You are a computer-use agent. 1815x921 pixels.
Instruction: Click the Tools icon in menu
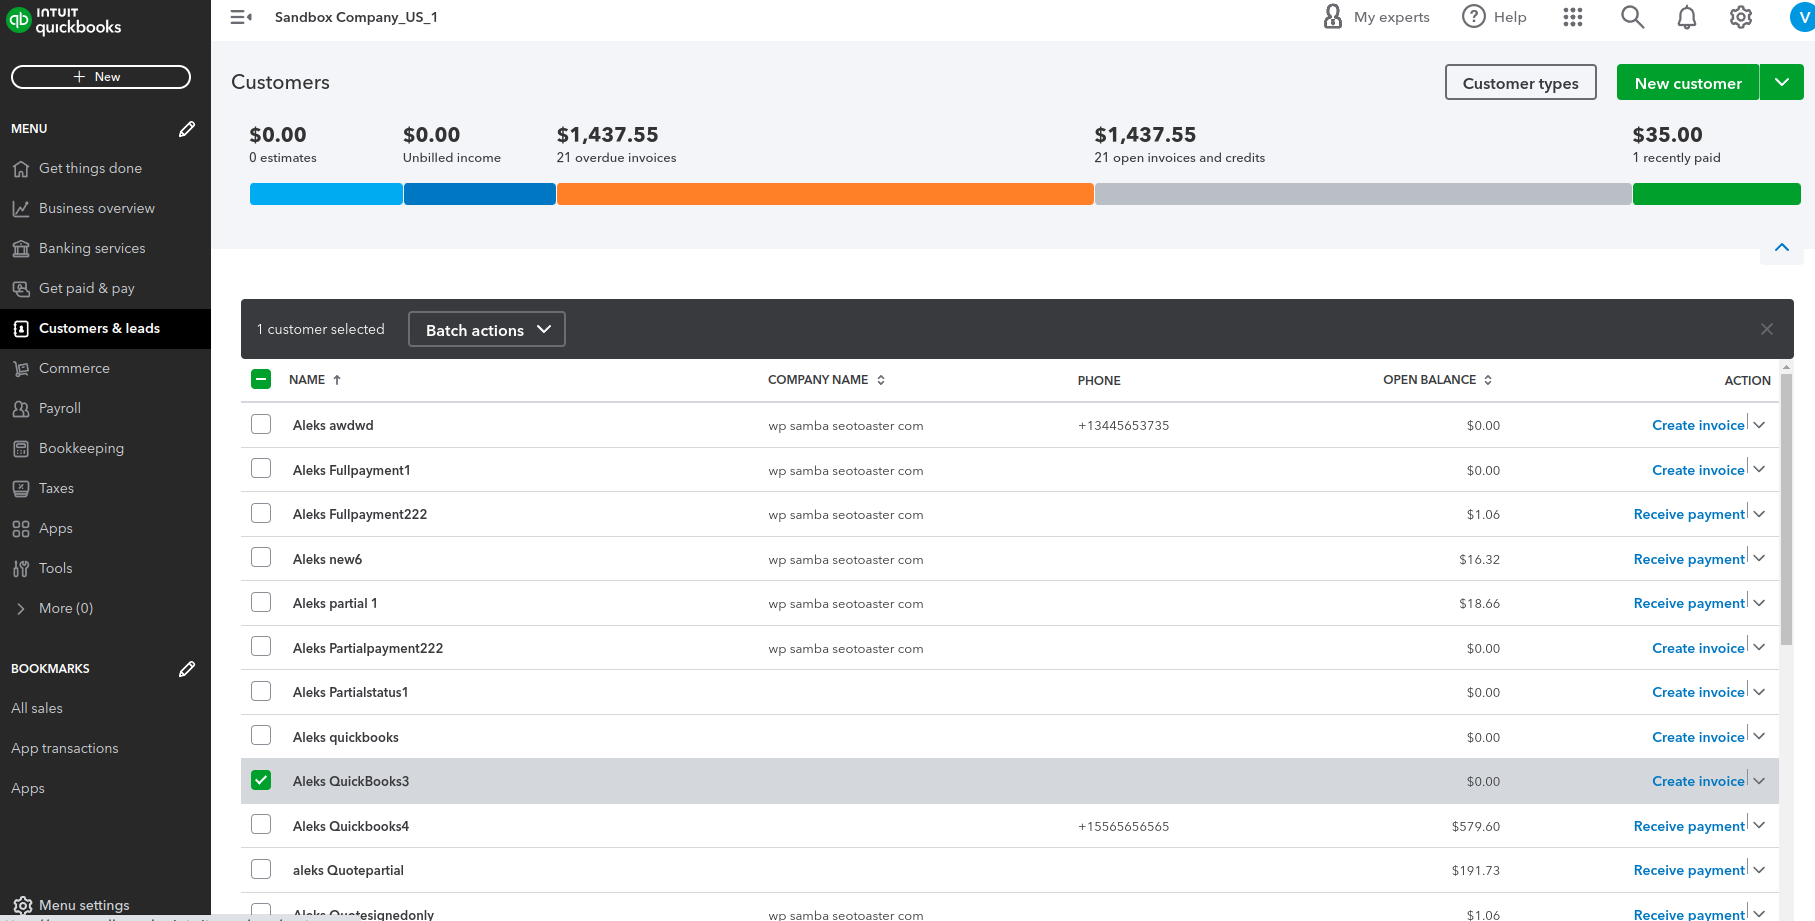(21, 569)
